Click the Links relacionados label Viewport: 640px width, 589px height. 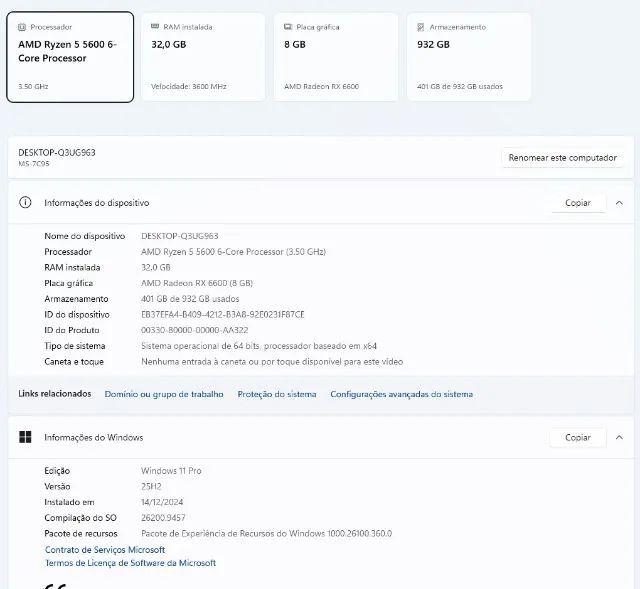(x=55, y=394)
